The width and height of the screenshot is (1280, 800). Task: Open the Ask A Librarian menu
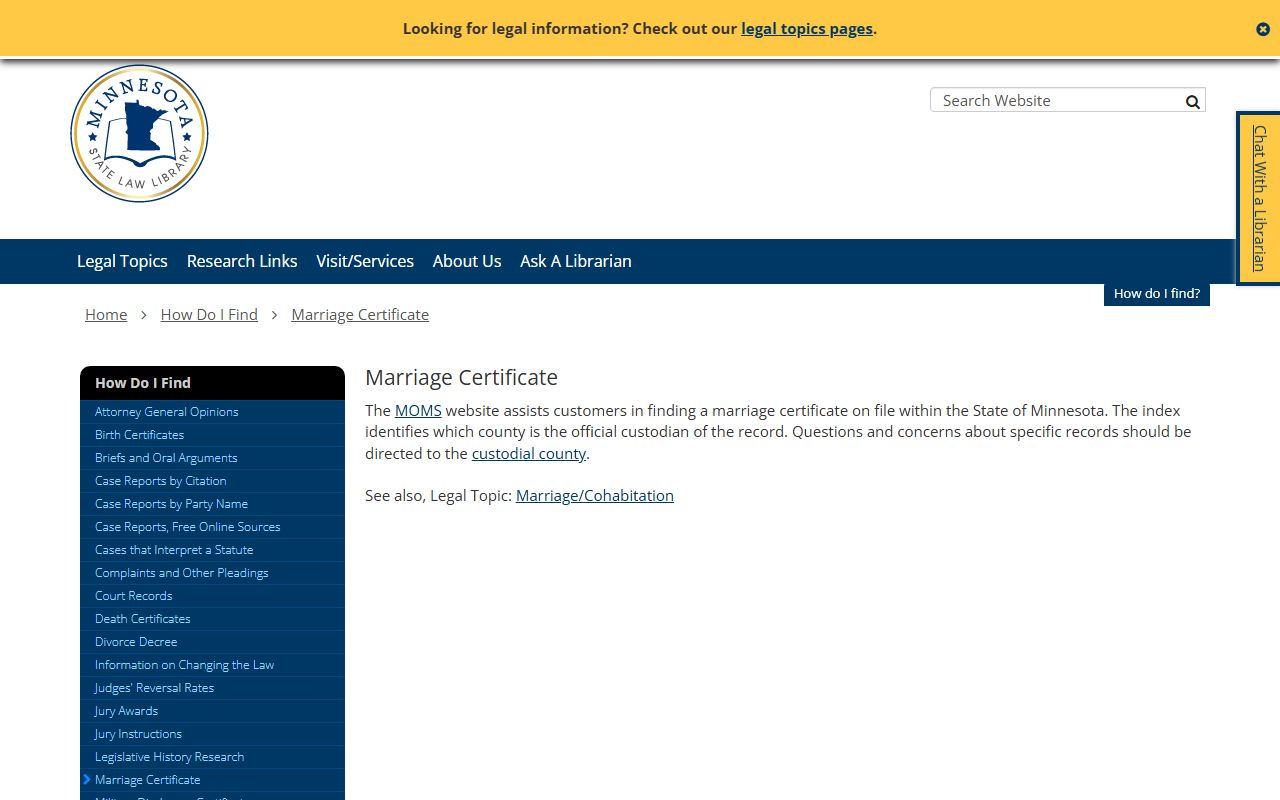576,261
